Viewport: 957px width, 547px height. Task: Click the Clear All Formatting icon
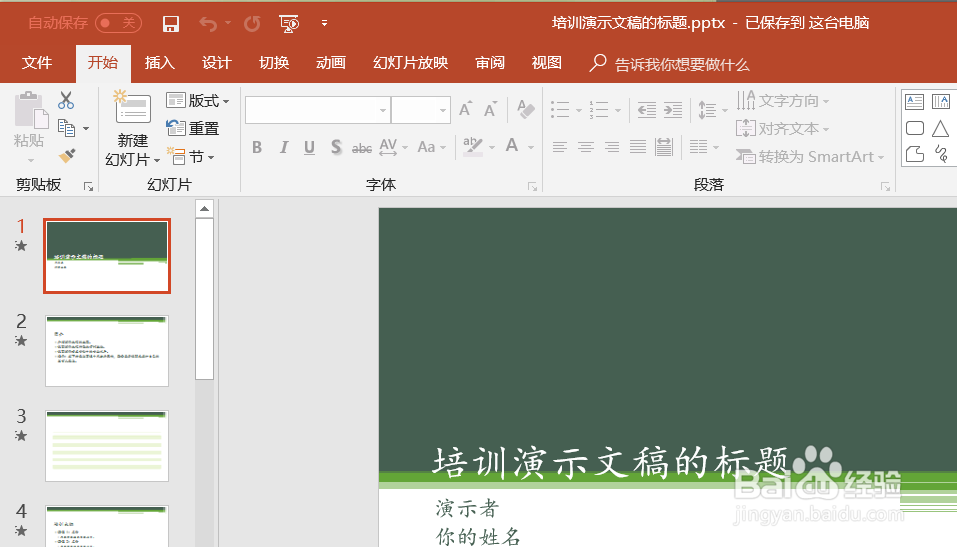click(525, 110)
